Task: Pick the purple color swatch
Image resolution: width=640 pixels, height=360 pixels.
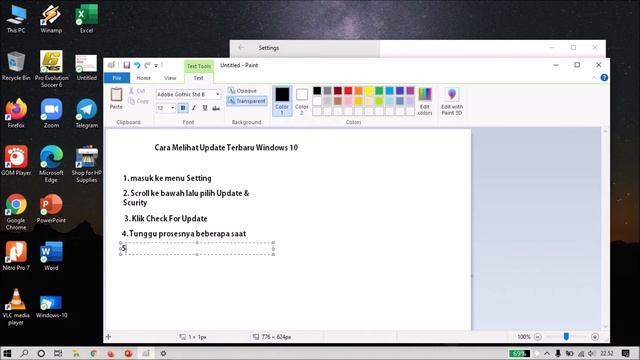Action: [x=410, y=91]
